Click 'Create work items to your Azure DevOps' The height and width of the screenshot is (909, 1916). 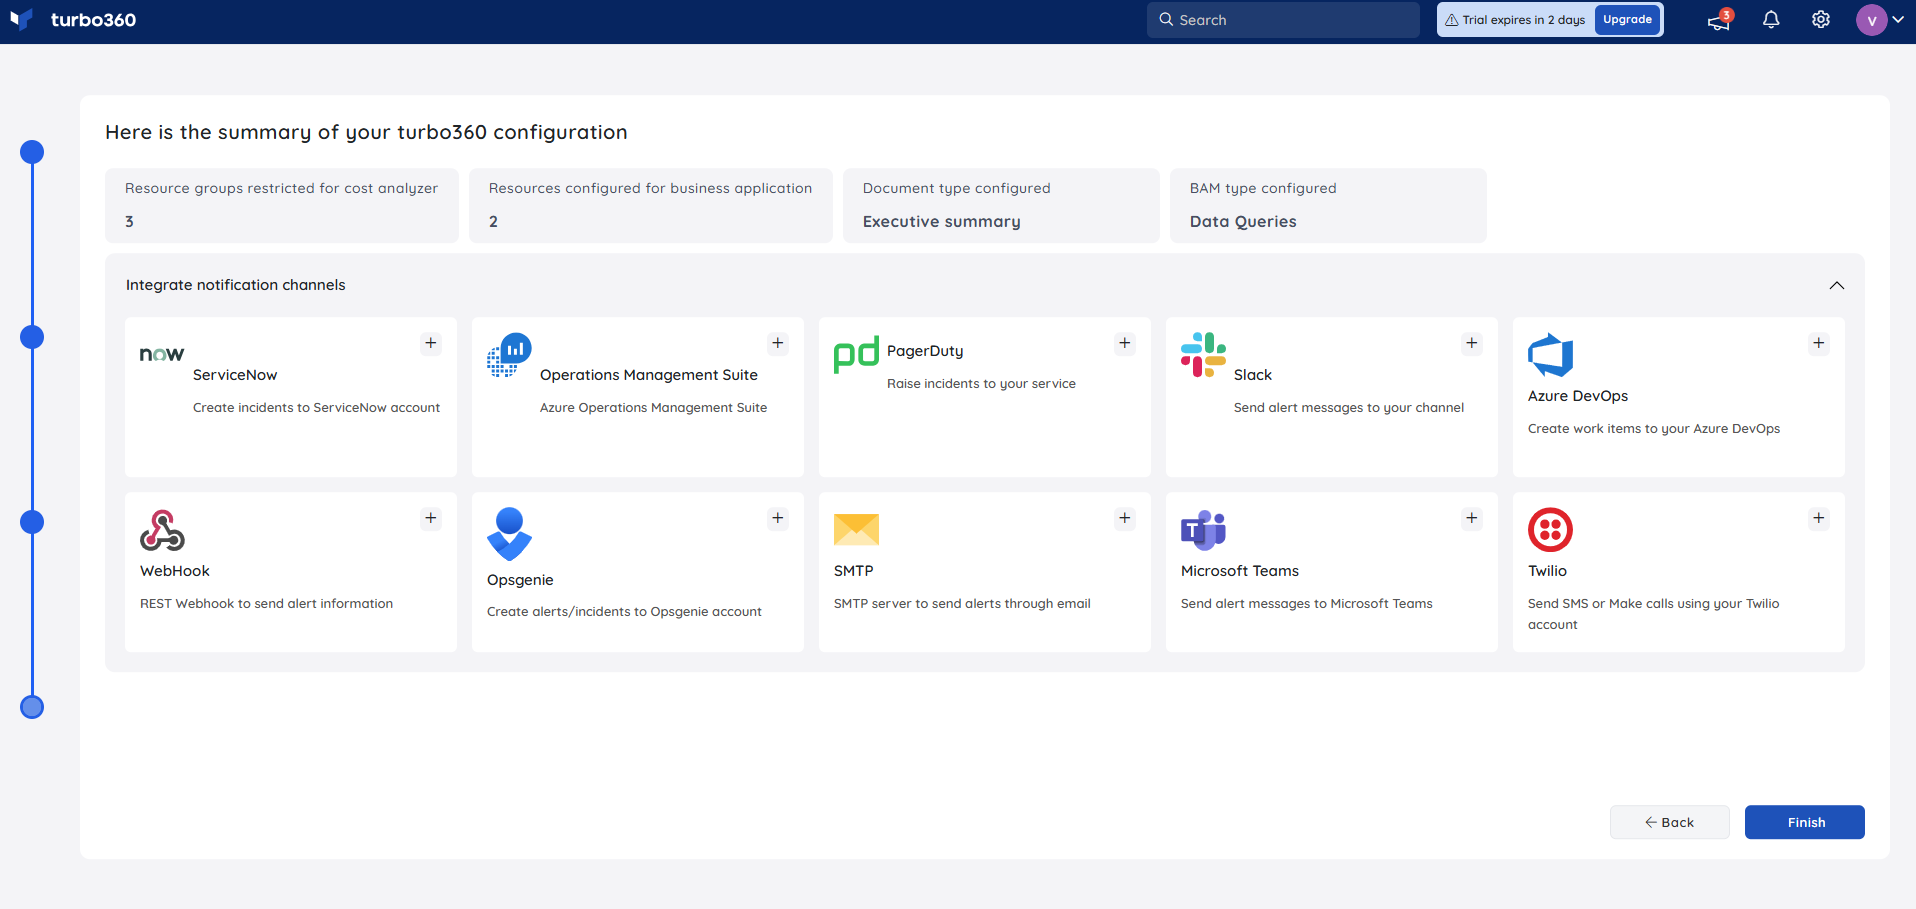(x=1653, y=429)
